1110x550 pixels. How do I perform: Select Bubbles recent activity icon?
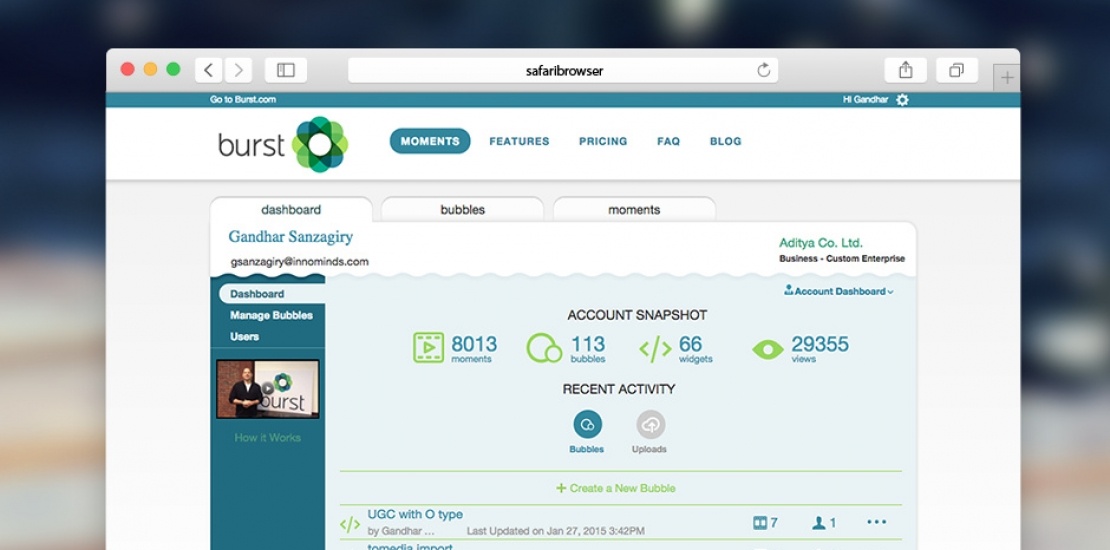tap(587, 425)
